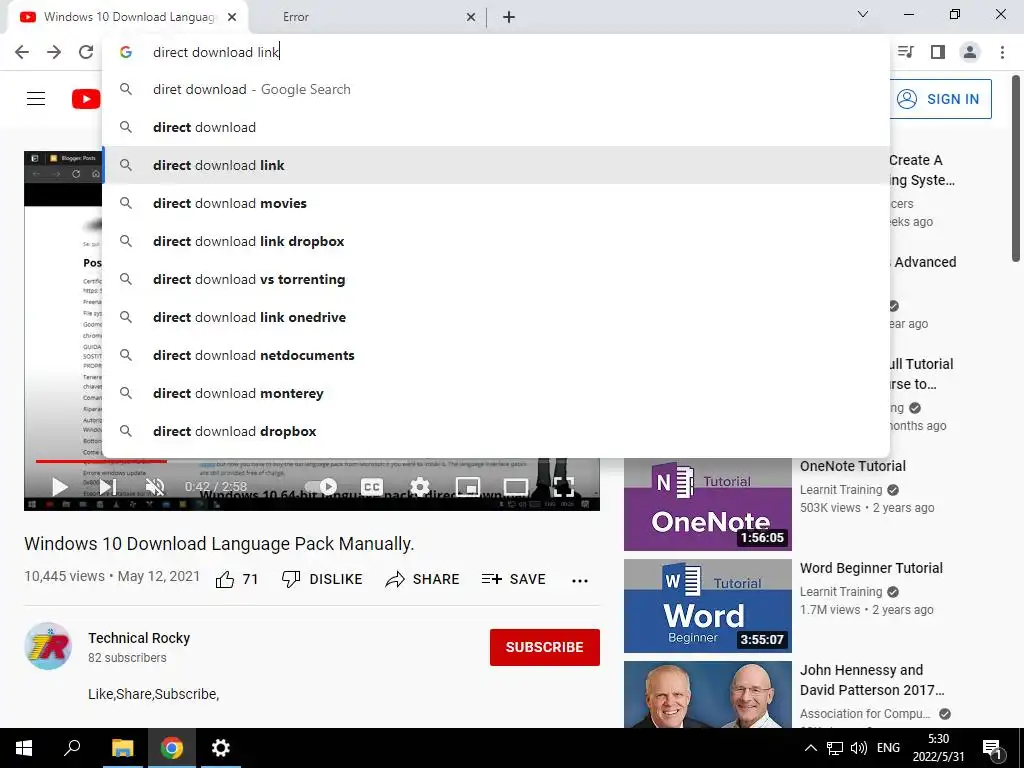The height and width of the screenshot is (768, 1024).
Task: Open video player settings gear
Action: 419,487
